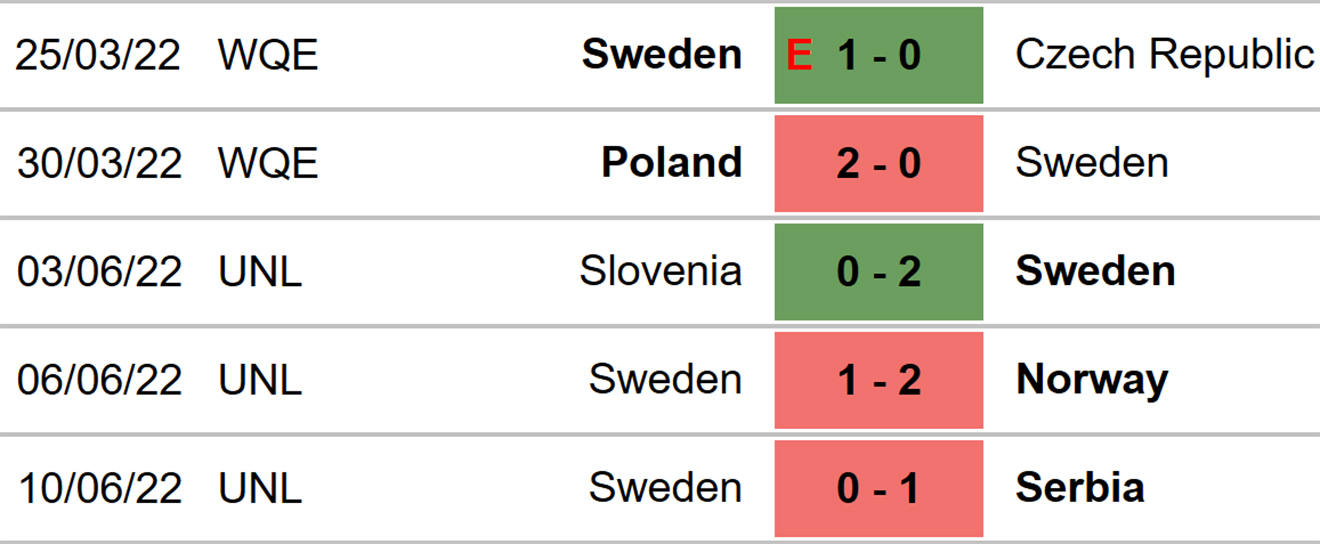Click bold Sweden in the Slovenia match
1320x544 pixels.
tap(1096, 272)
